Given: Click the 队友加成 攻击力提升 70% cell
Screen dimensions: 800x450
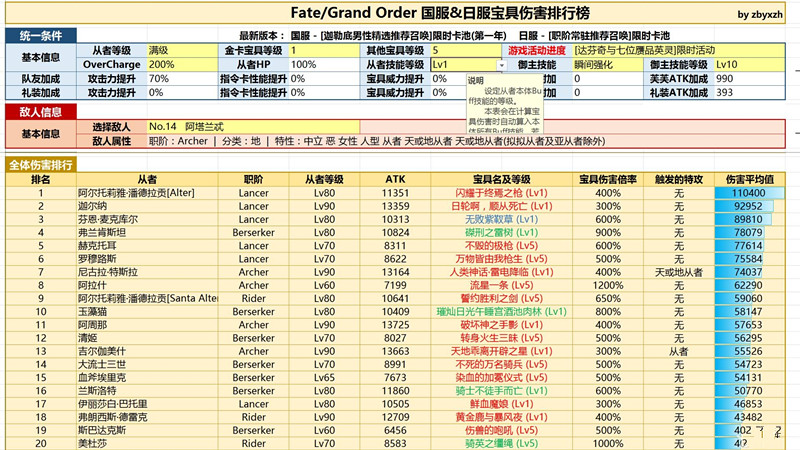Looking at the screenshot, I should coord(183,79).
